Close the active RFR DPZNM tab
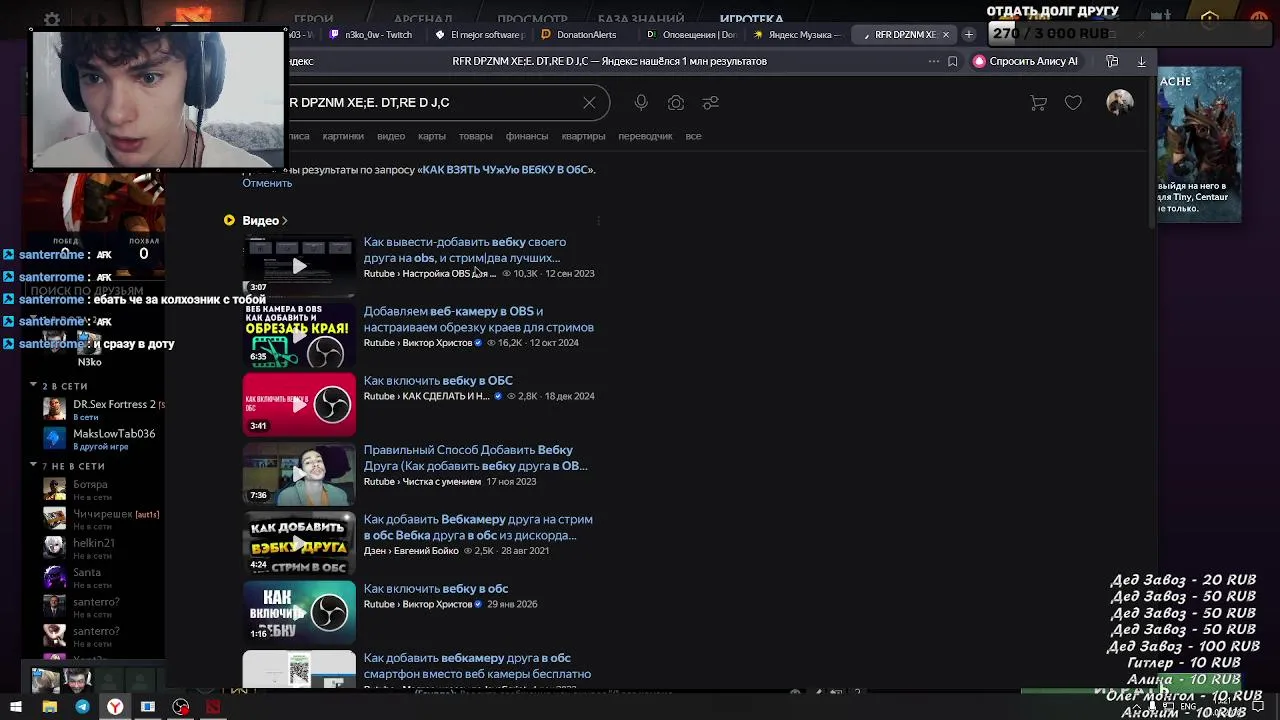 945,35
